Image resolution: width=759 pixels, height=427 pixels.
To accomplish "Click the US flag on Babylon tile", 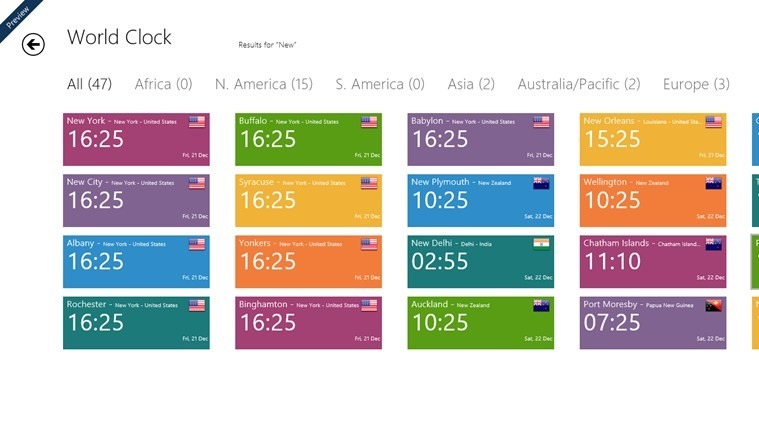I will point(541,122).
